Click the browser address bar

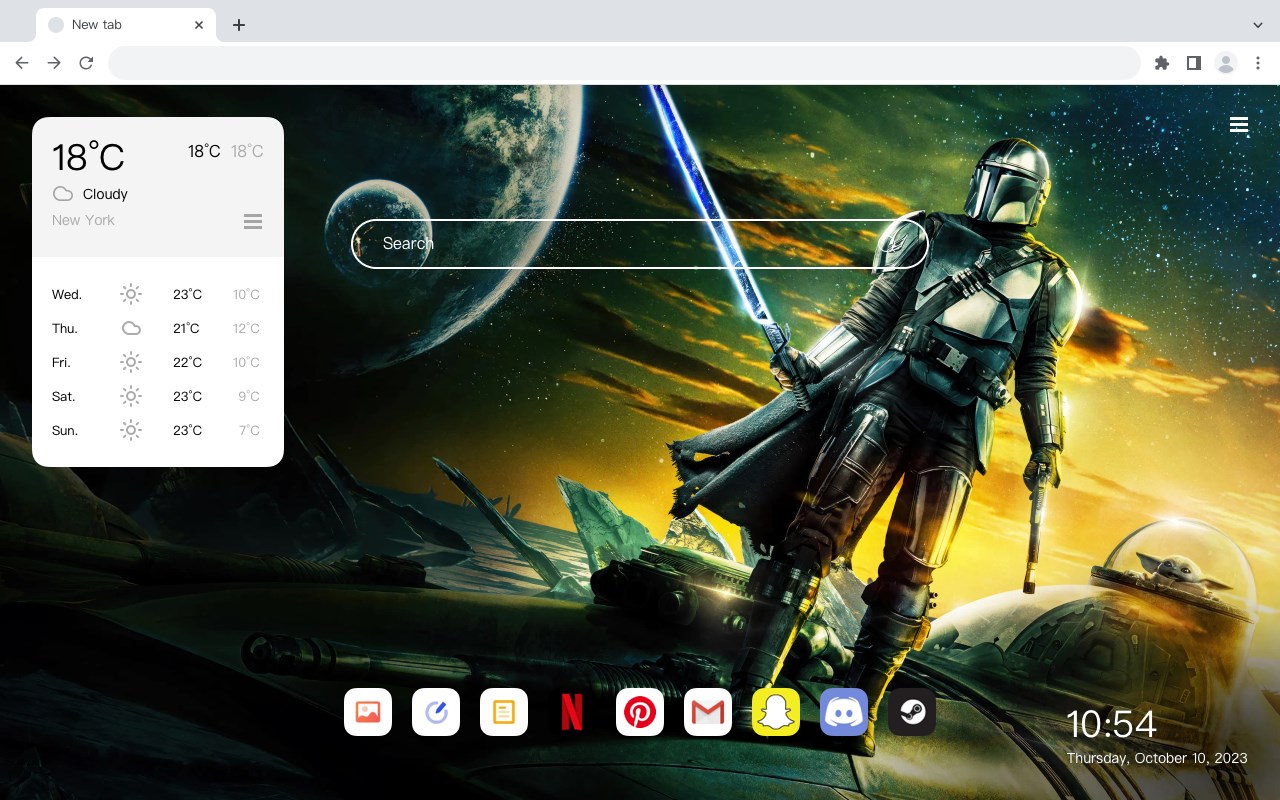coord(624,63)
